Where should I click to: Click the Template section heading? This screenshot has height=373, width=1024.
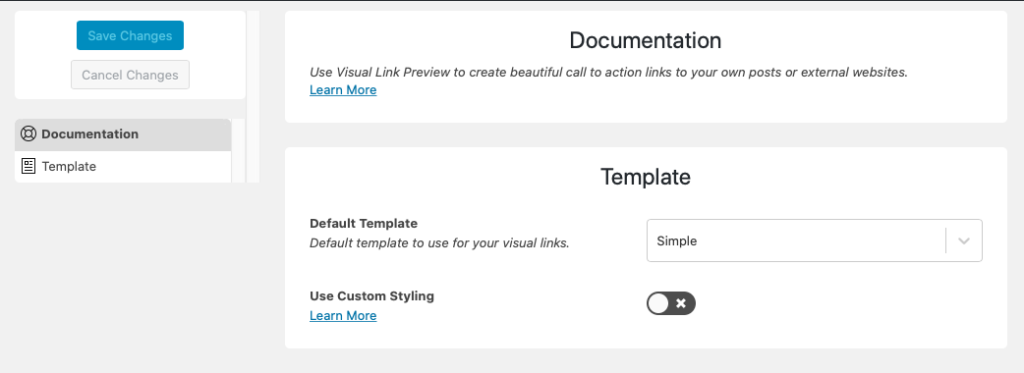[645, 177]
